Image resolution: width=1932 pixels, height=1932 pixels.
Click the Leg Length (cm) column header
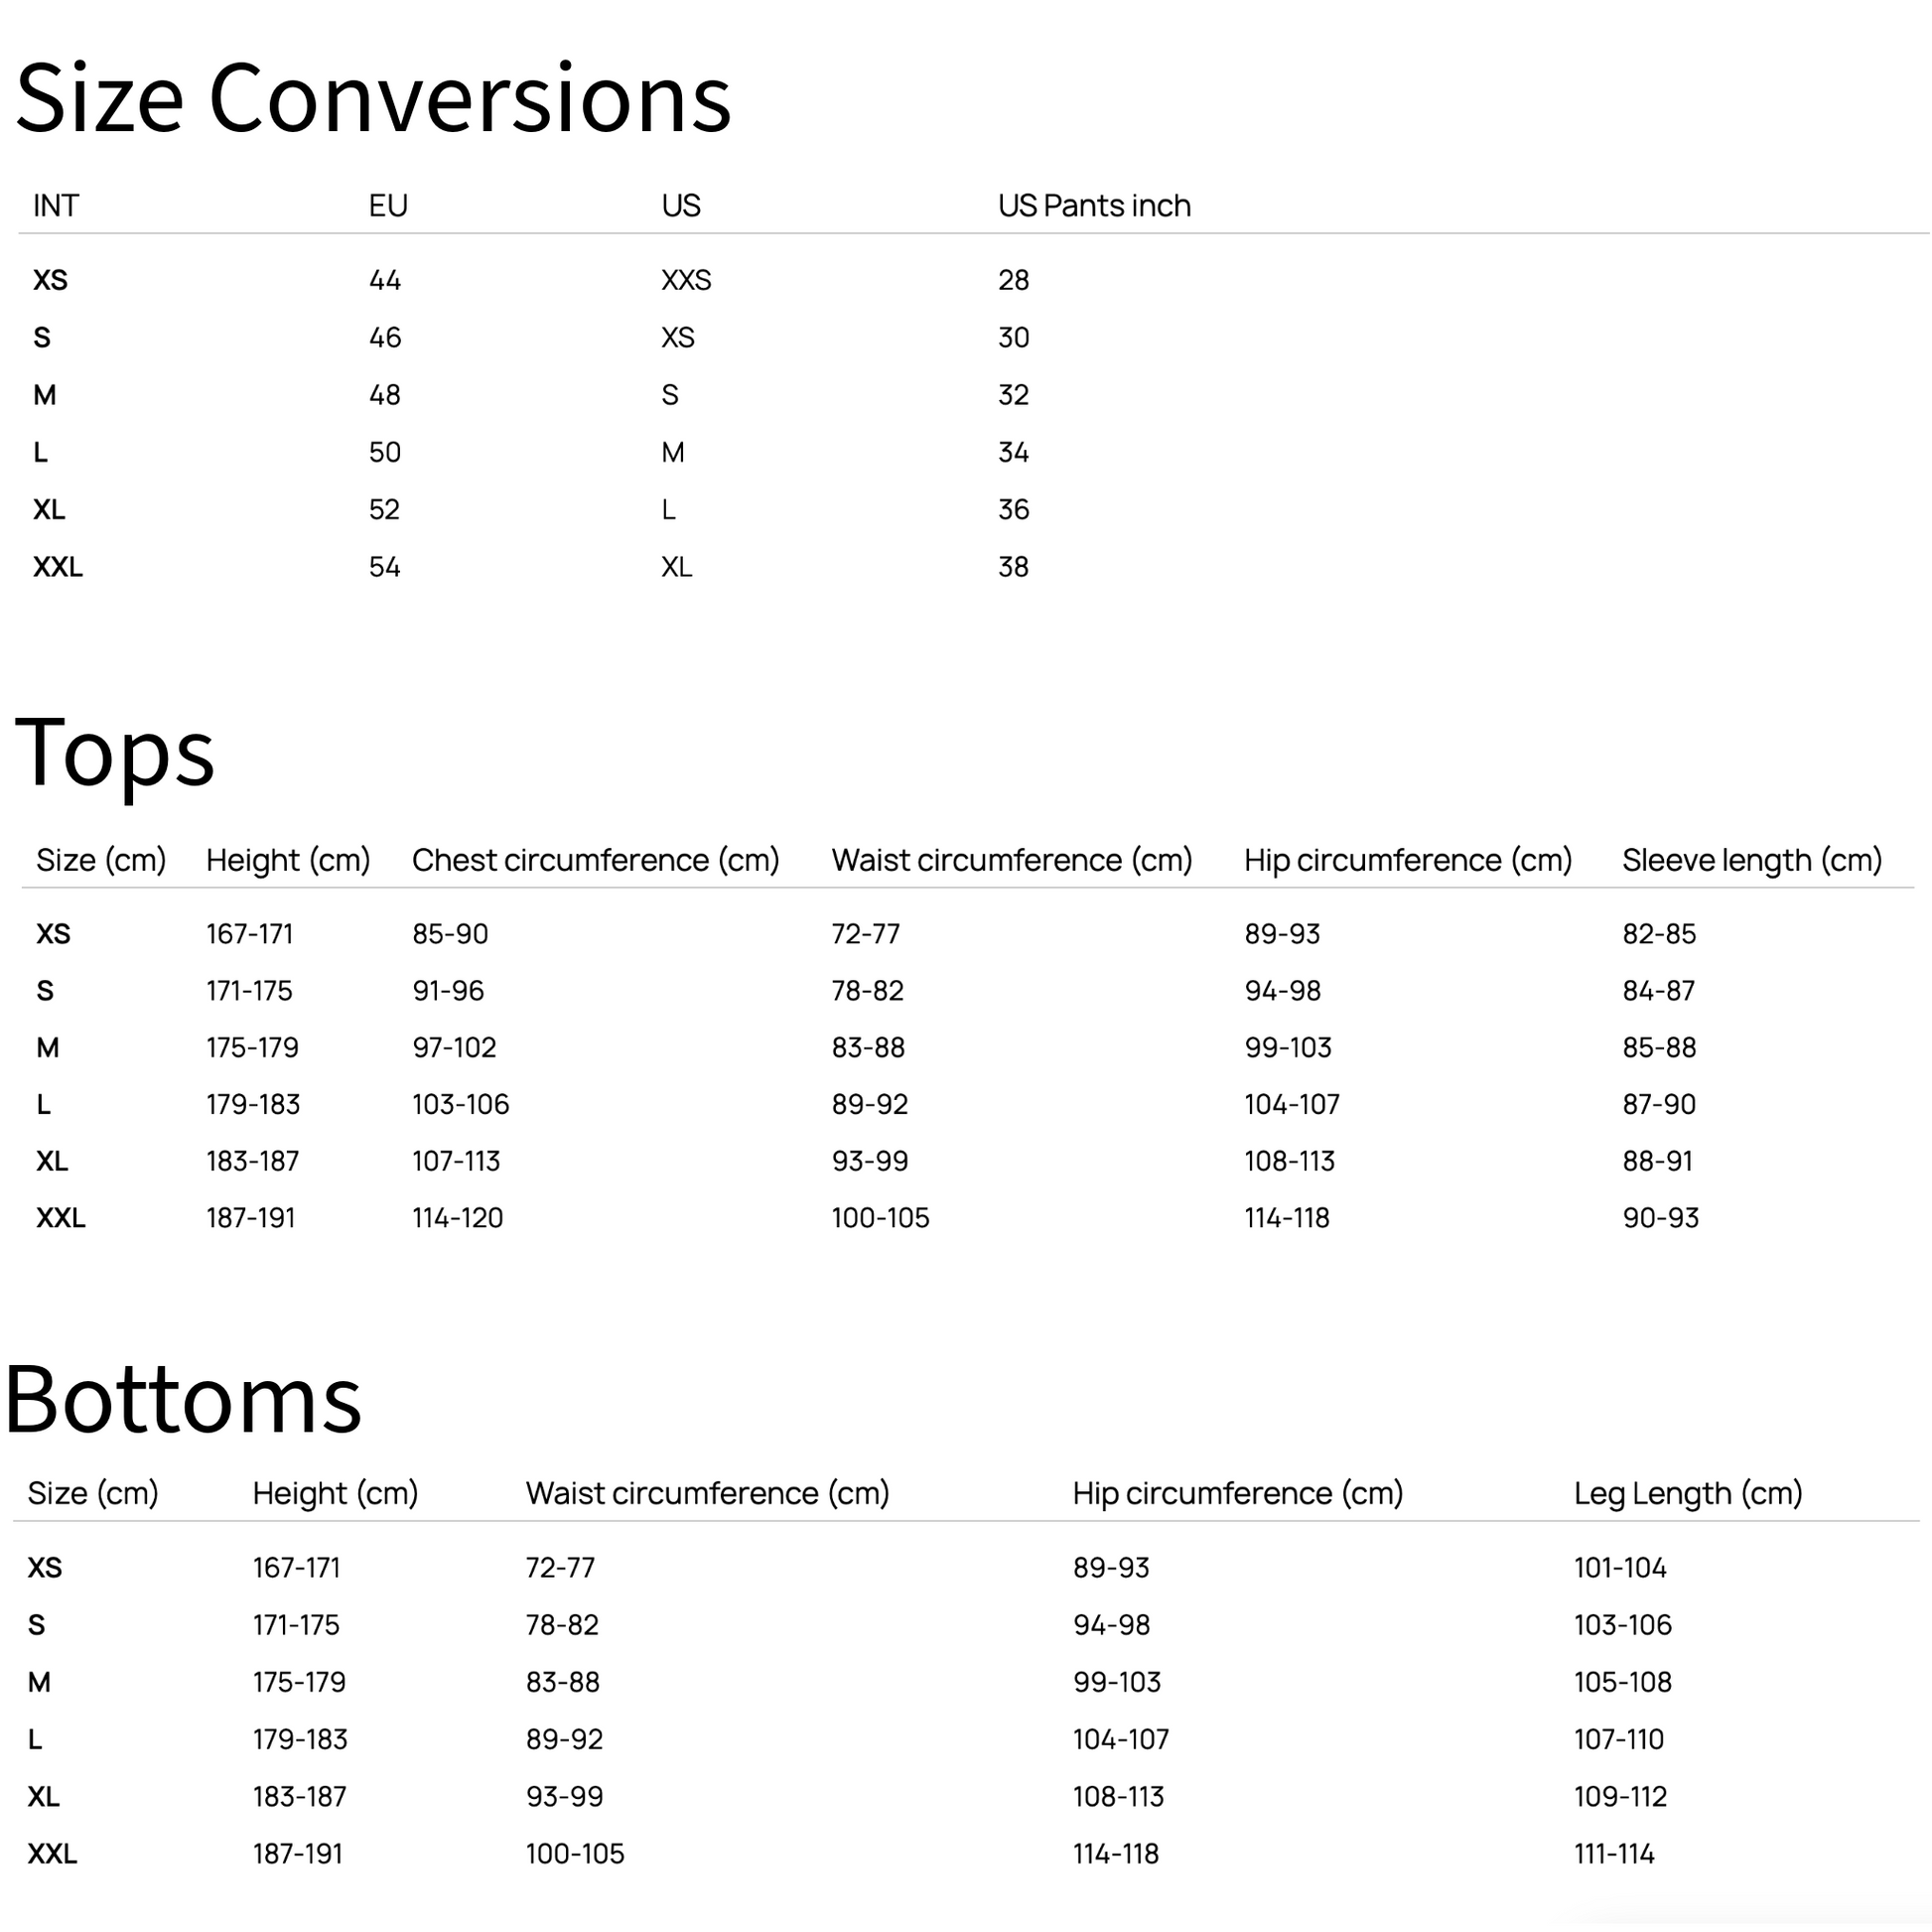click(1687, 1493)
